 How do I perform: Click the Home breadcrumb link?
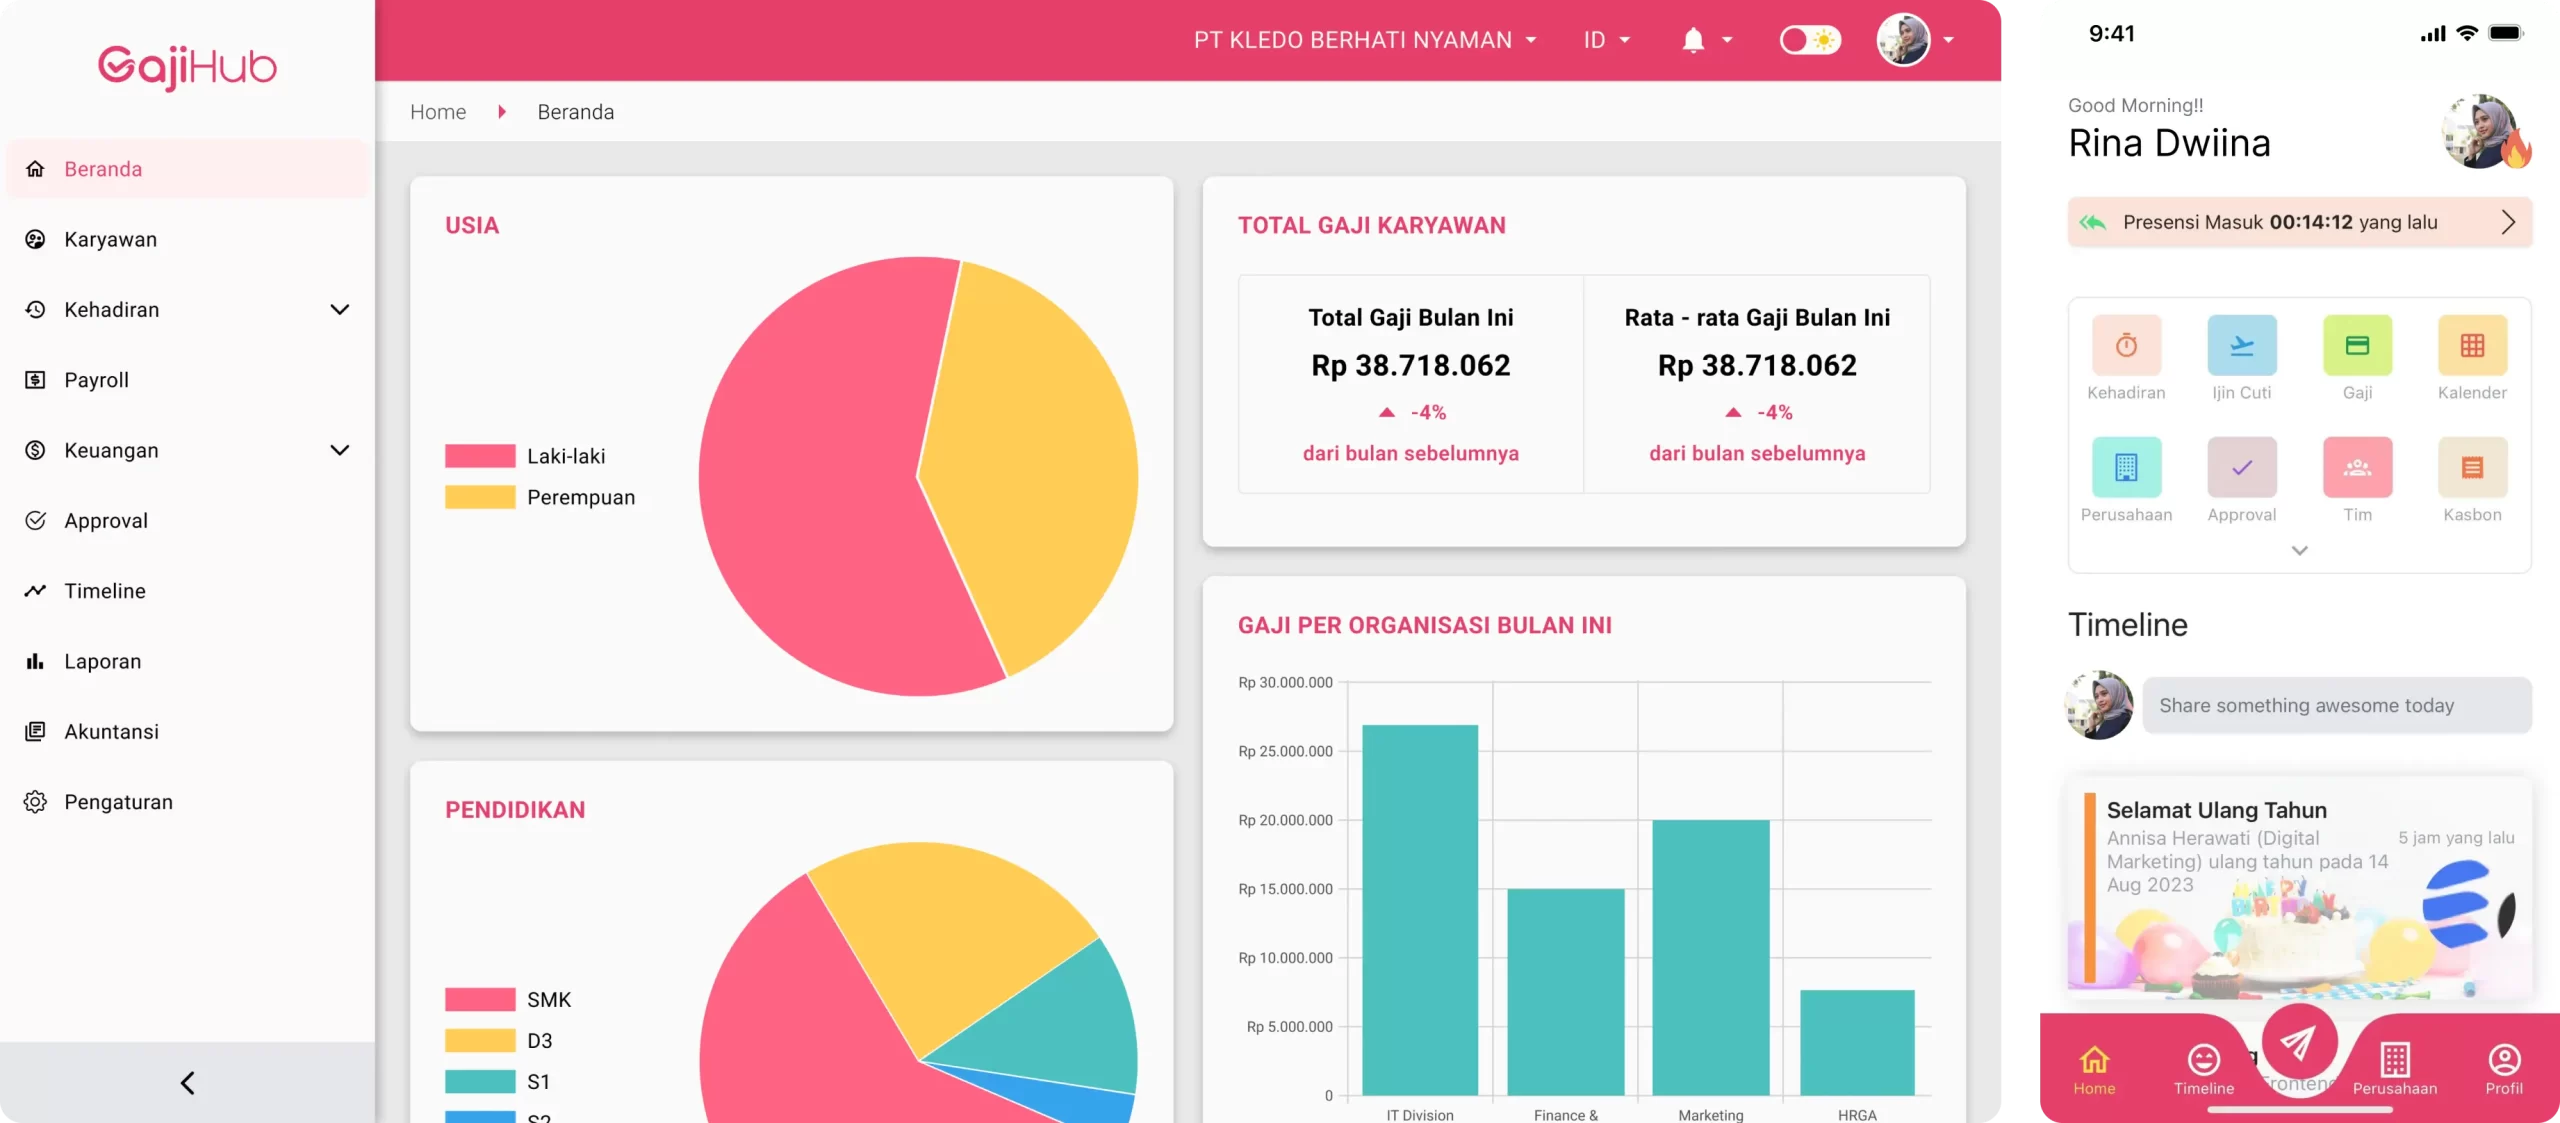pyautogui.click(x=437, y=111)
